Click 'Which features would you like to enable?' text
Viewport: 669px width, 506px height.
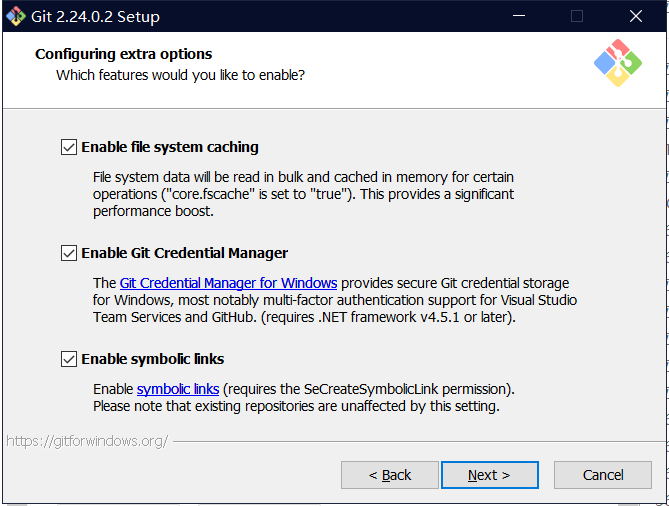180,75
